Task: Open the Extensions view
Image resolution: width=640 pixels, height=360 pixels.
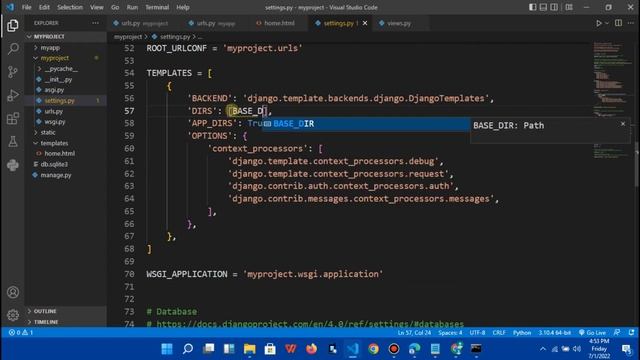Action: pos(13,119)
